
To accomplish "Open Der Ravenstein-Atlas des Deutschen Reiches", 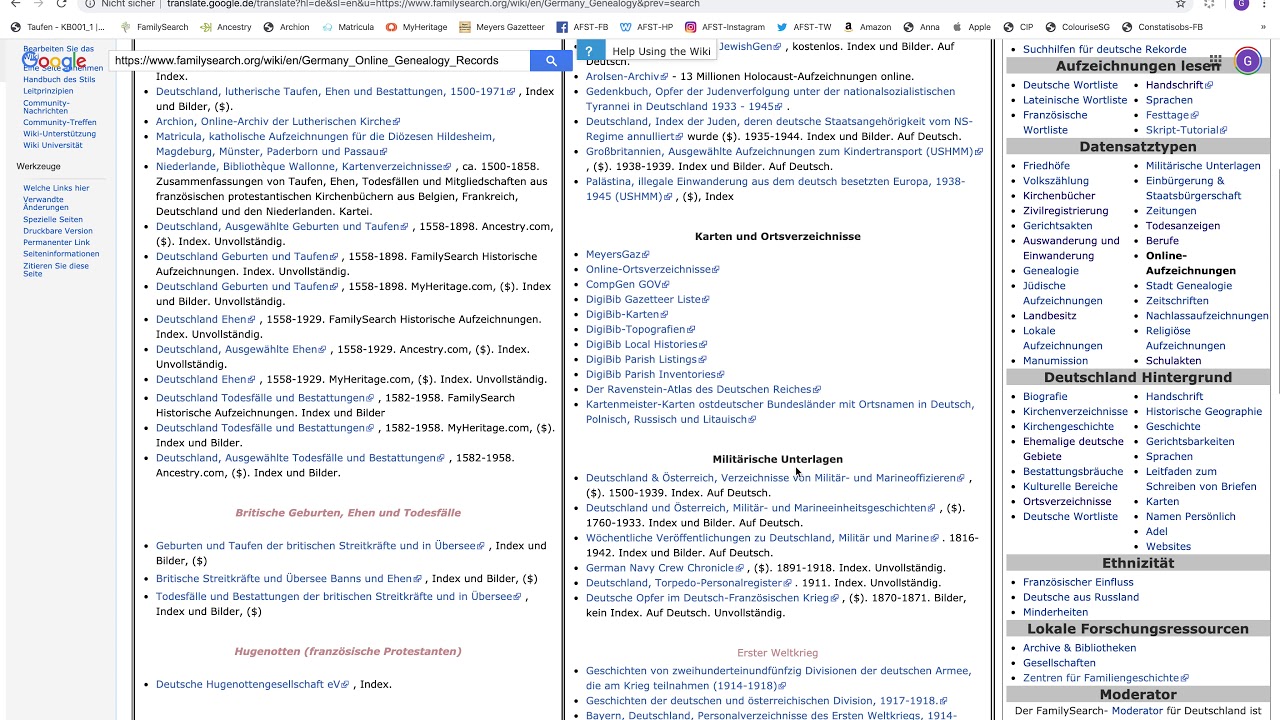I will pos(703,389).
